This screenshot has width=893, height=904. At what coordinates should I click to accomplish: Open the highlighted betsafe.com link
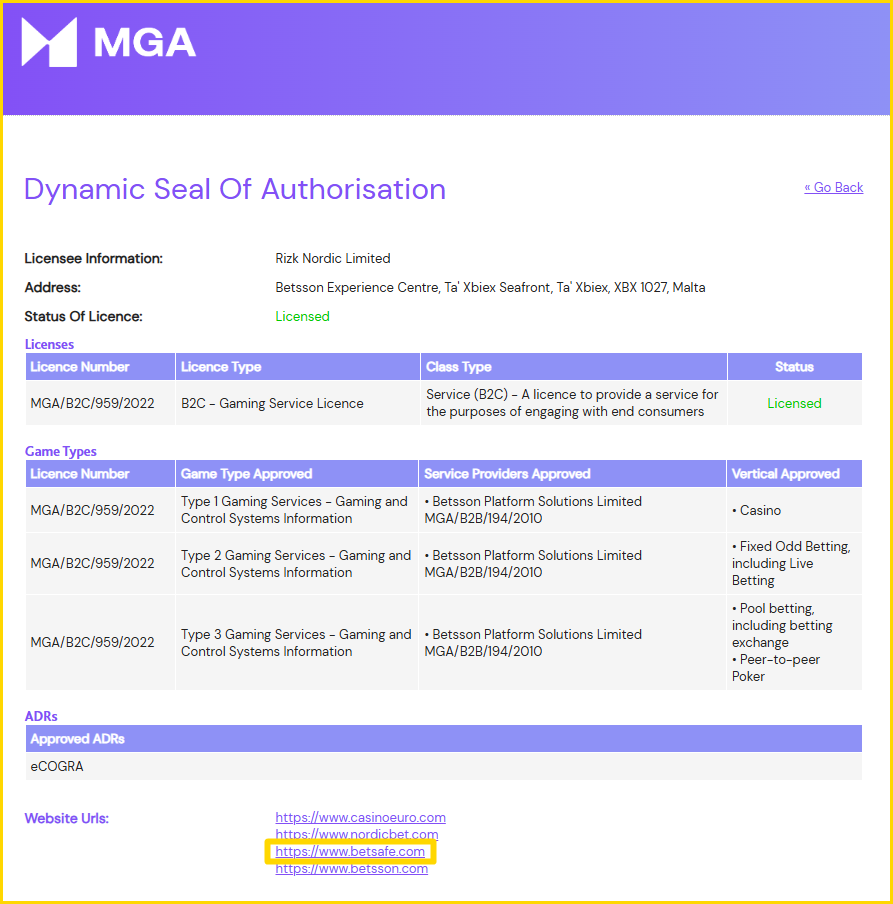click(350, 852)
